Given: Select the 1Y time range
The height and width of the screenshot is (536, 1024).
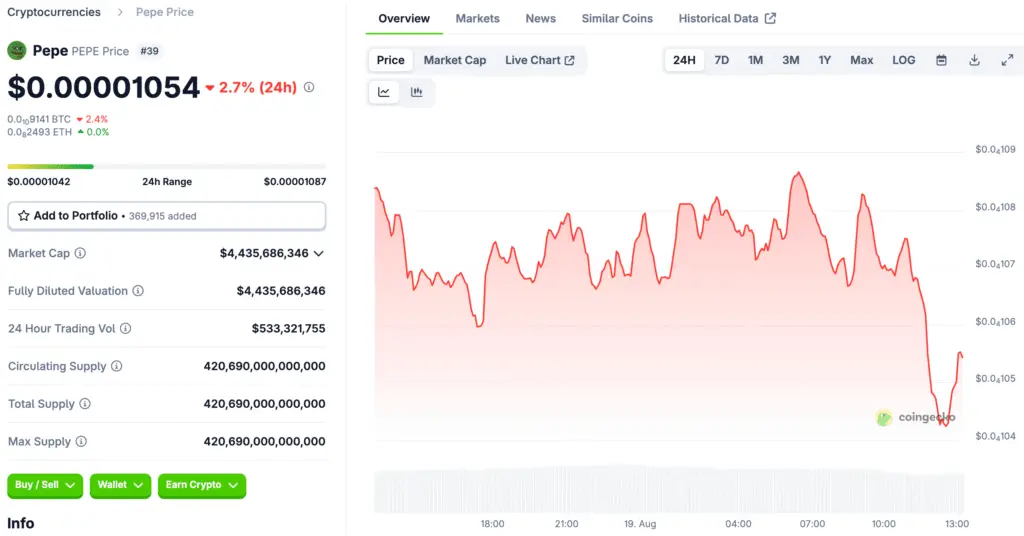Looking at the screenshot, I should 825,60.
